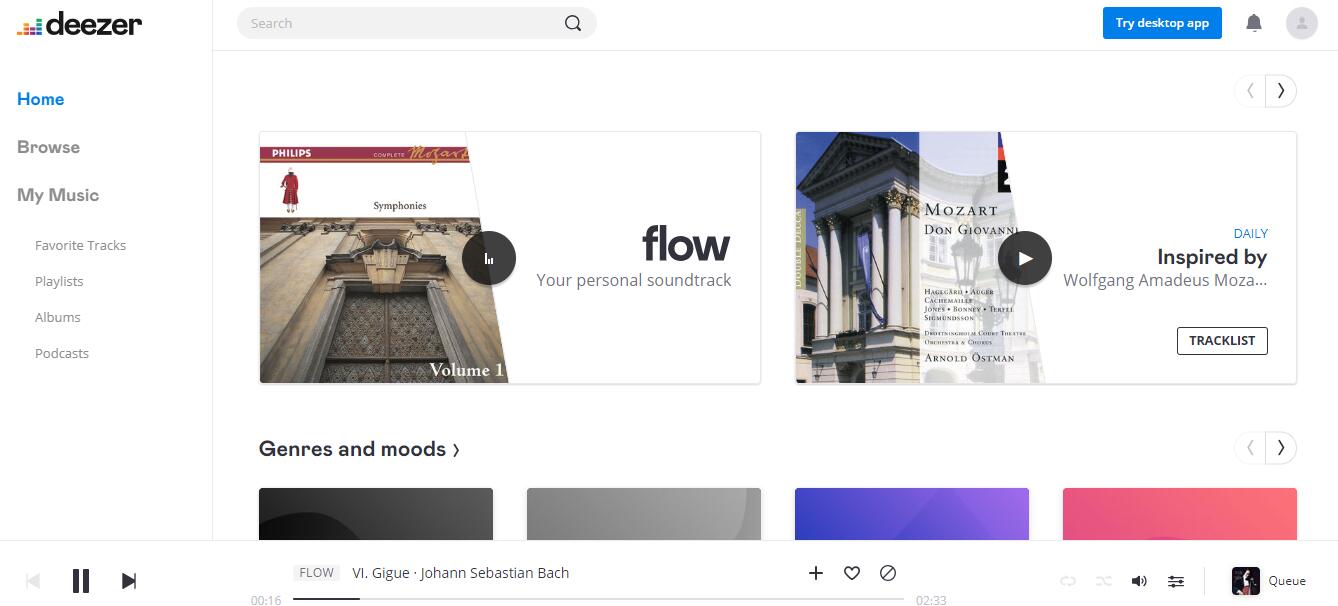Play the Inspired by Mozart mix
Viewport: 1338px width, 606px height.
tap(1025, 258)
